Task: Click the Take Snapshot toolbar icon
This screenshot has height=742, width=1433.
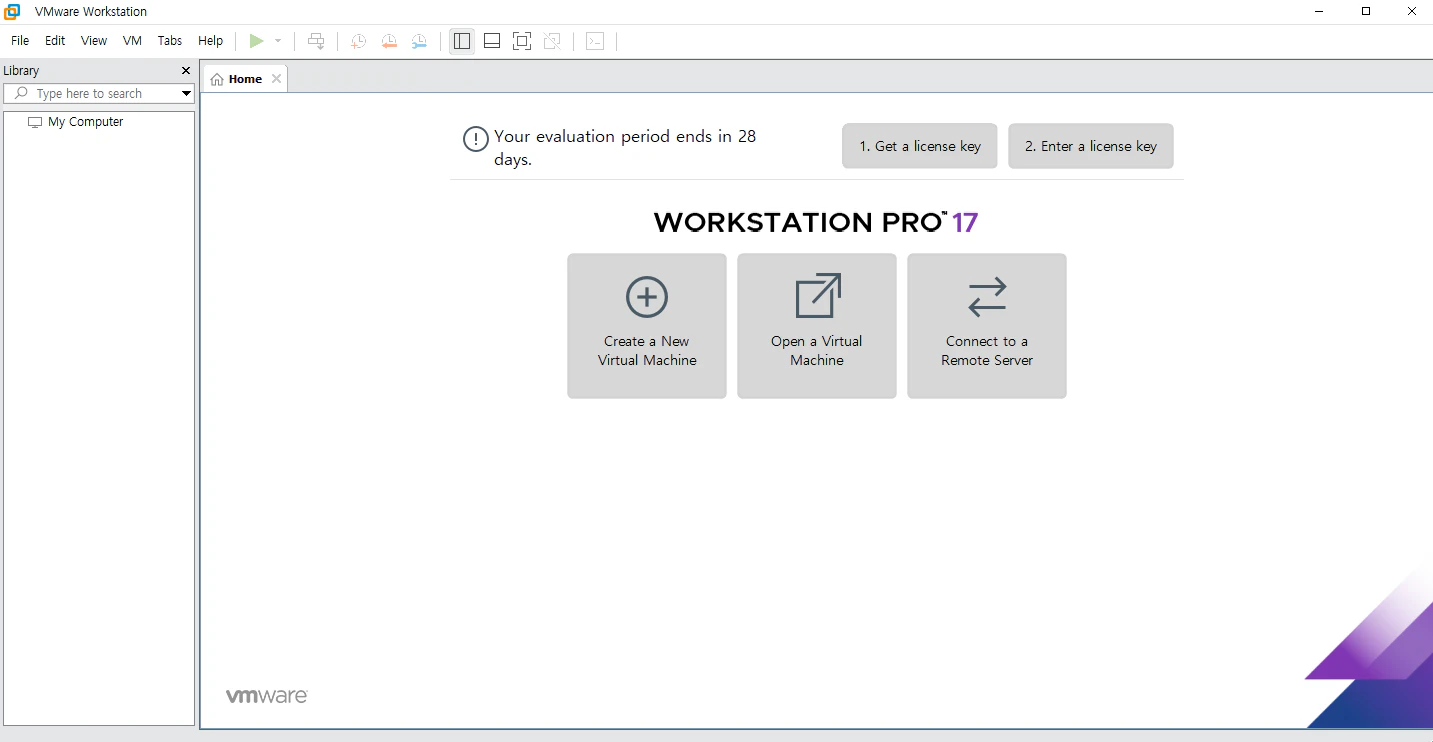Action: click(x=358, y=41)
